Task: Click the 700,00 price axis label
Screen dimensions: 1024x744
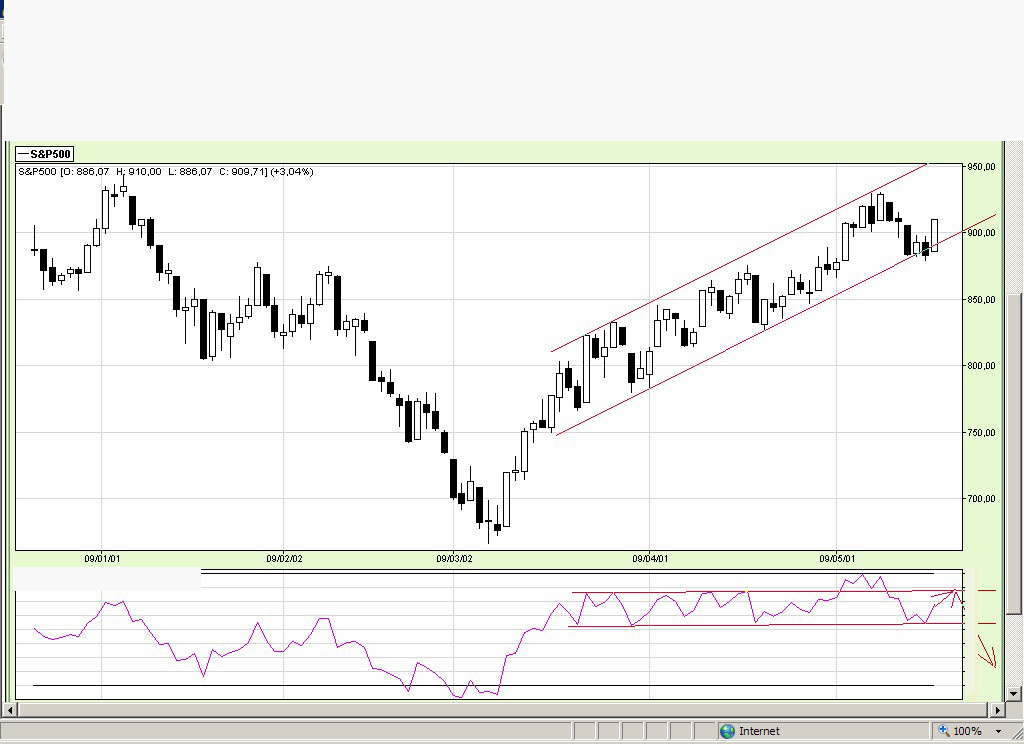Action: pos(982,498)
